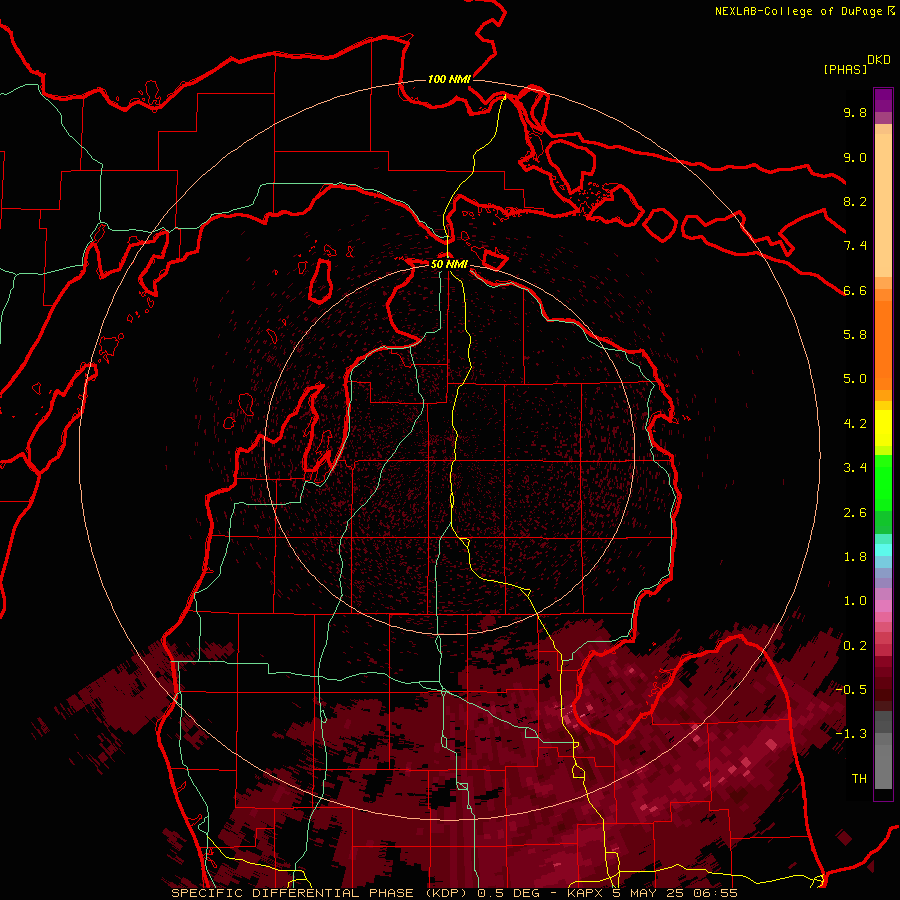Click the 4.2 legend value
The image size is (900, 900).
pyautogui.click(x=855, y=424)
